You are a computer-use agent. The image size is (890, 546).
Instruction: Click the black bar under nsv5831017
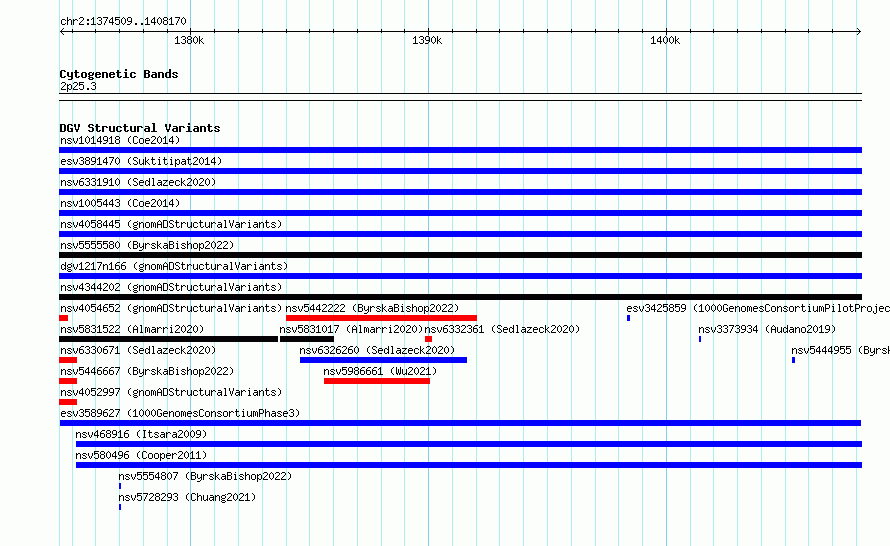coord(307,339)
